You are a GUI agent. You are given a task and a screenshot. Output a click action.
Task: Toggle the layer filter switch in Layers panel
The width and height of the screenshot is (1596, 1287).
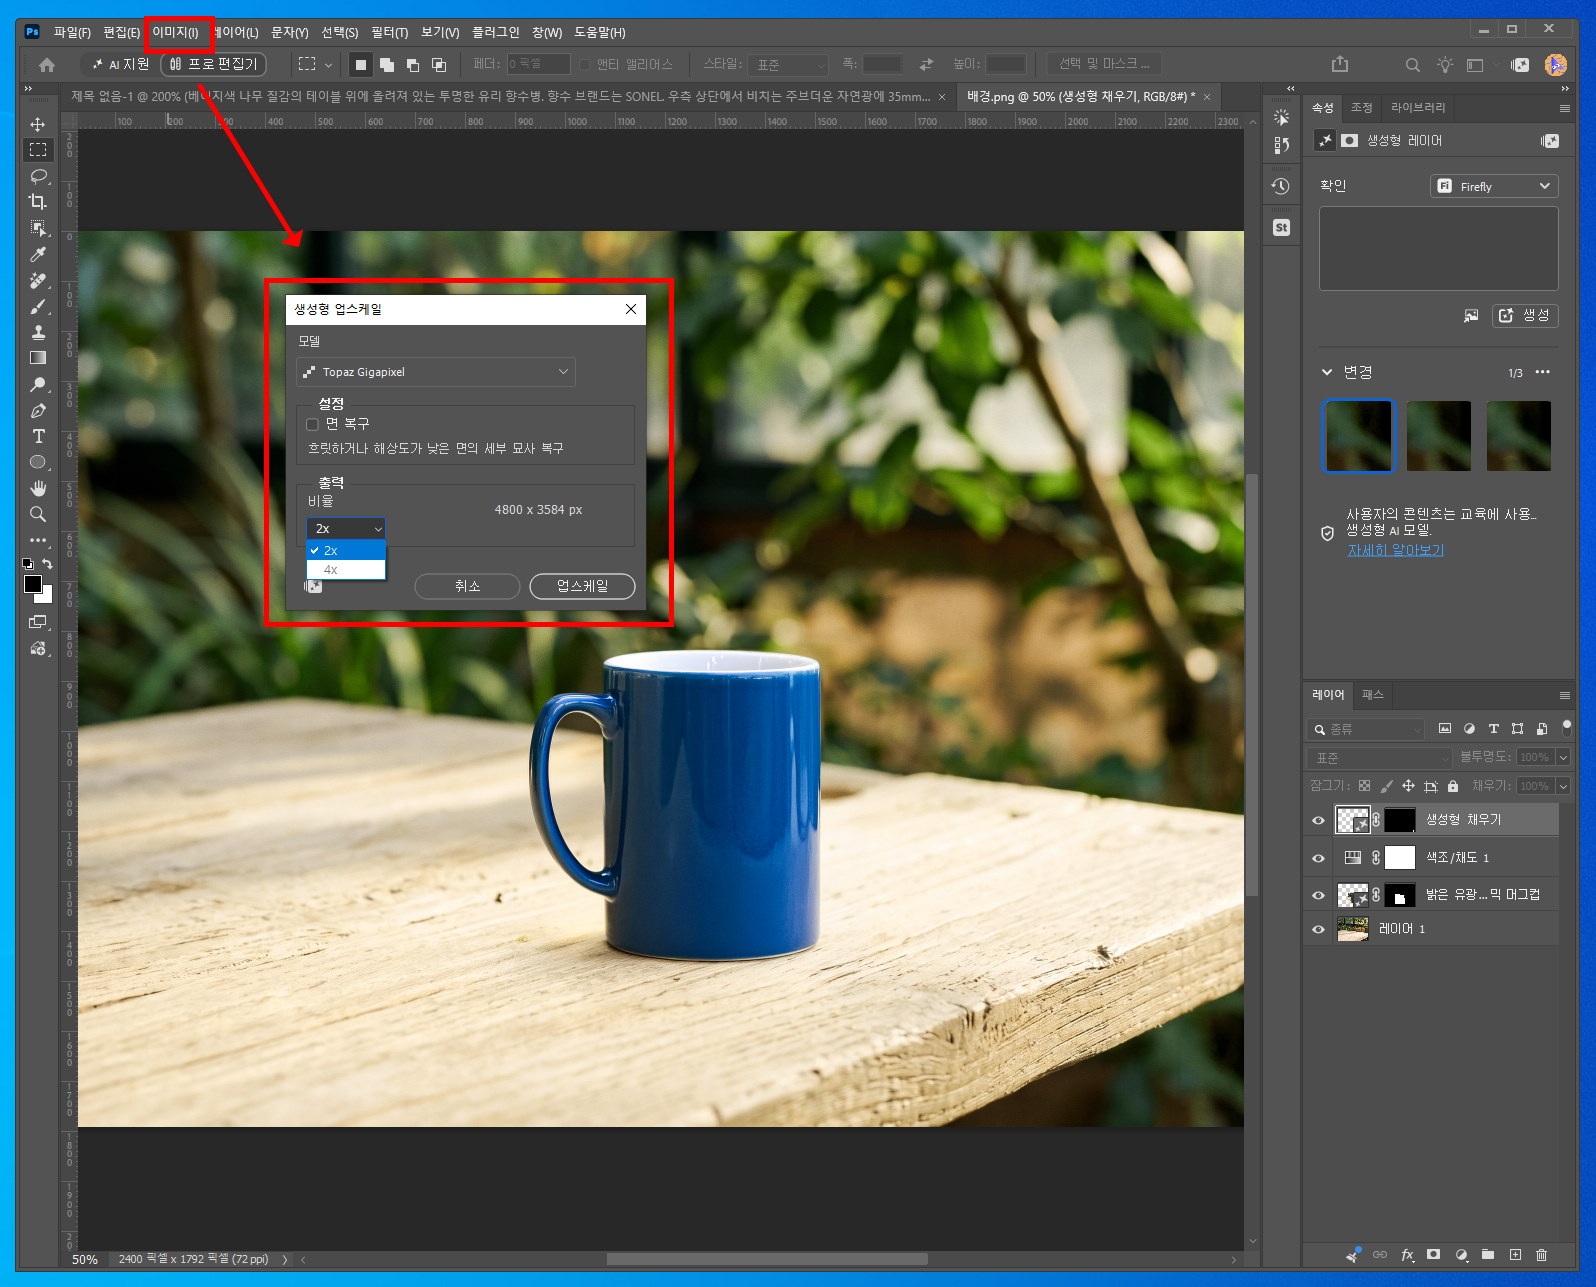coord(1566,728)
